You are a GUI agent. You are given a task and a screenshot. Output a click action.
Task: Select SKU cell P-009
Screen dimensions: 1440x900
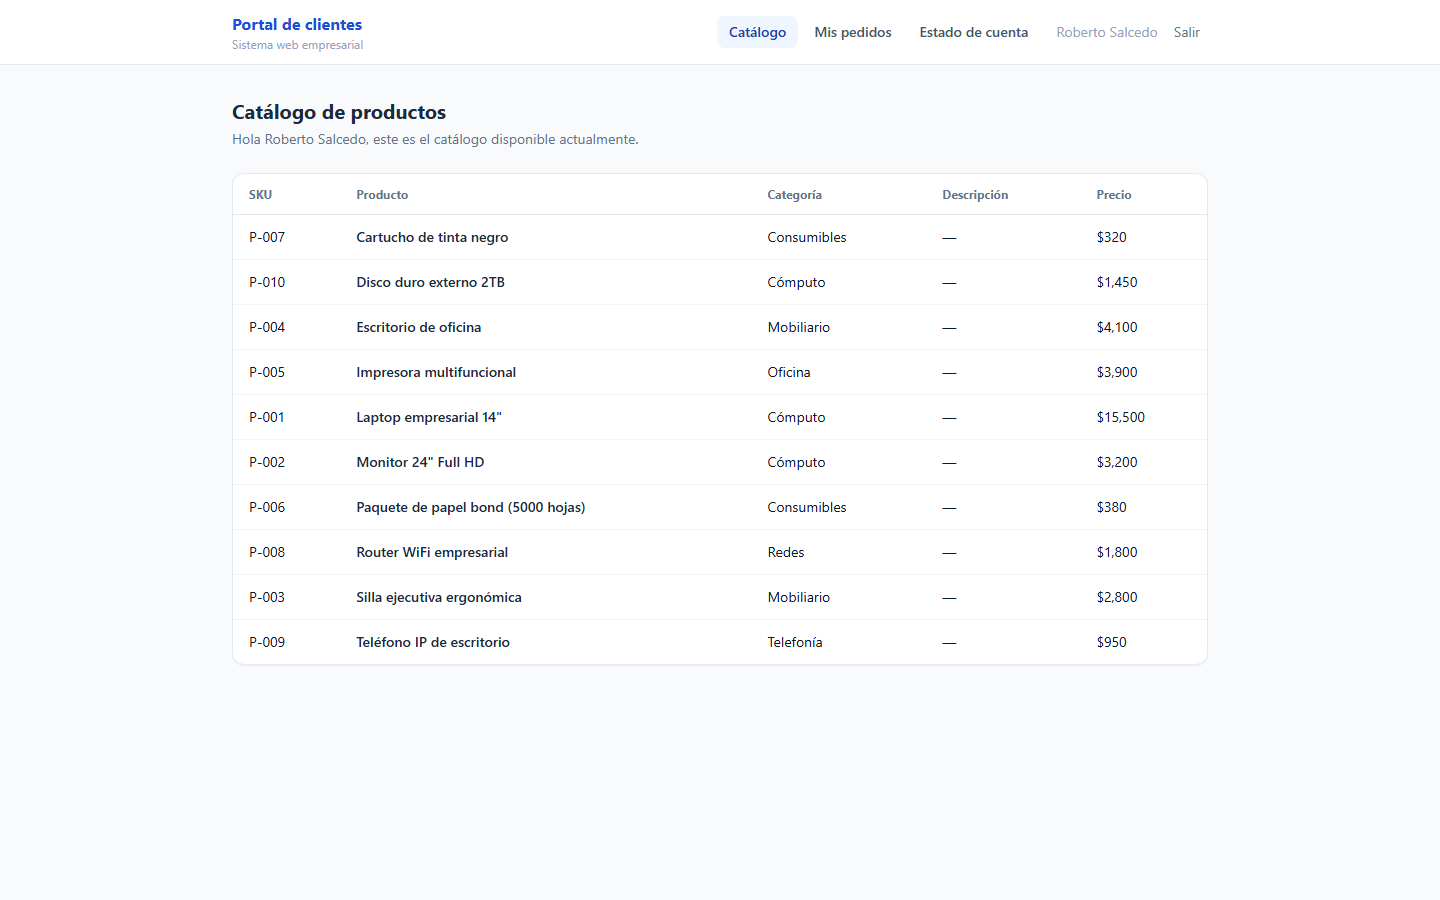[x=267, y=642]
